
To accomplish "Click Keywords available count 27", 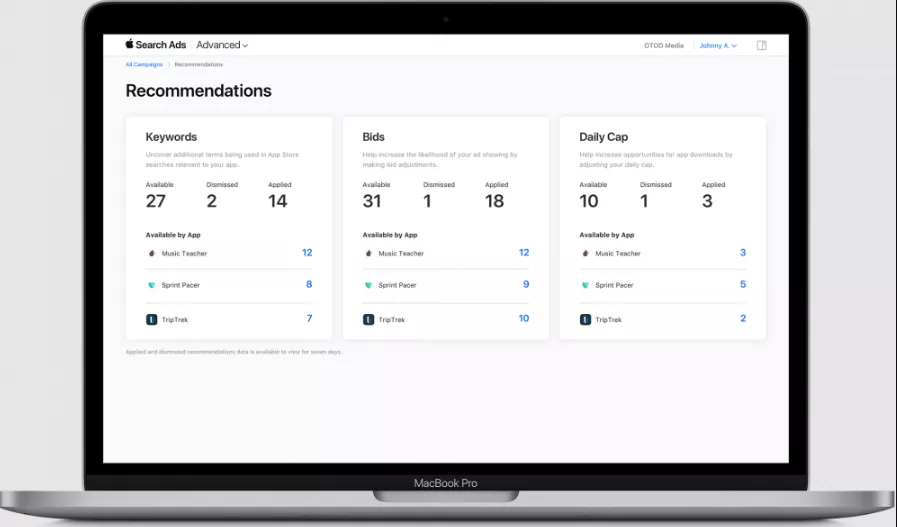I will [x=156, y=201].
